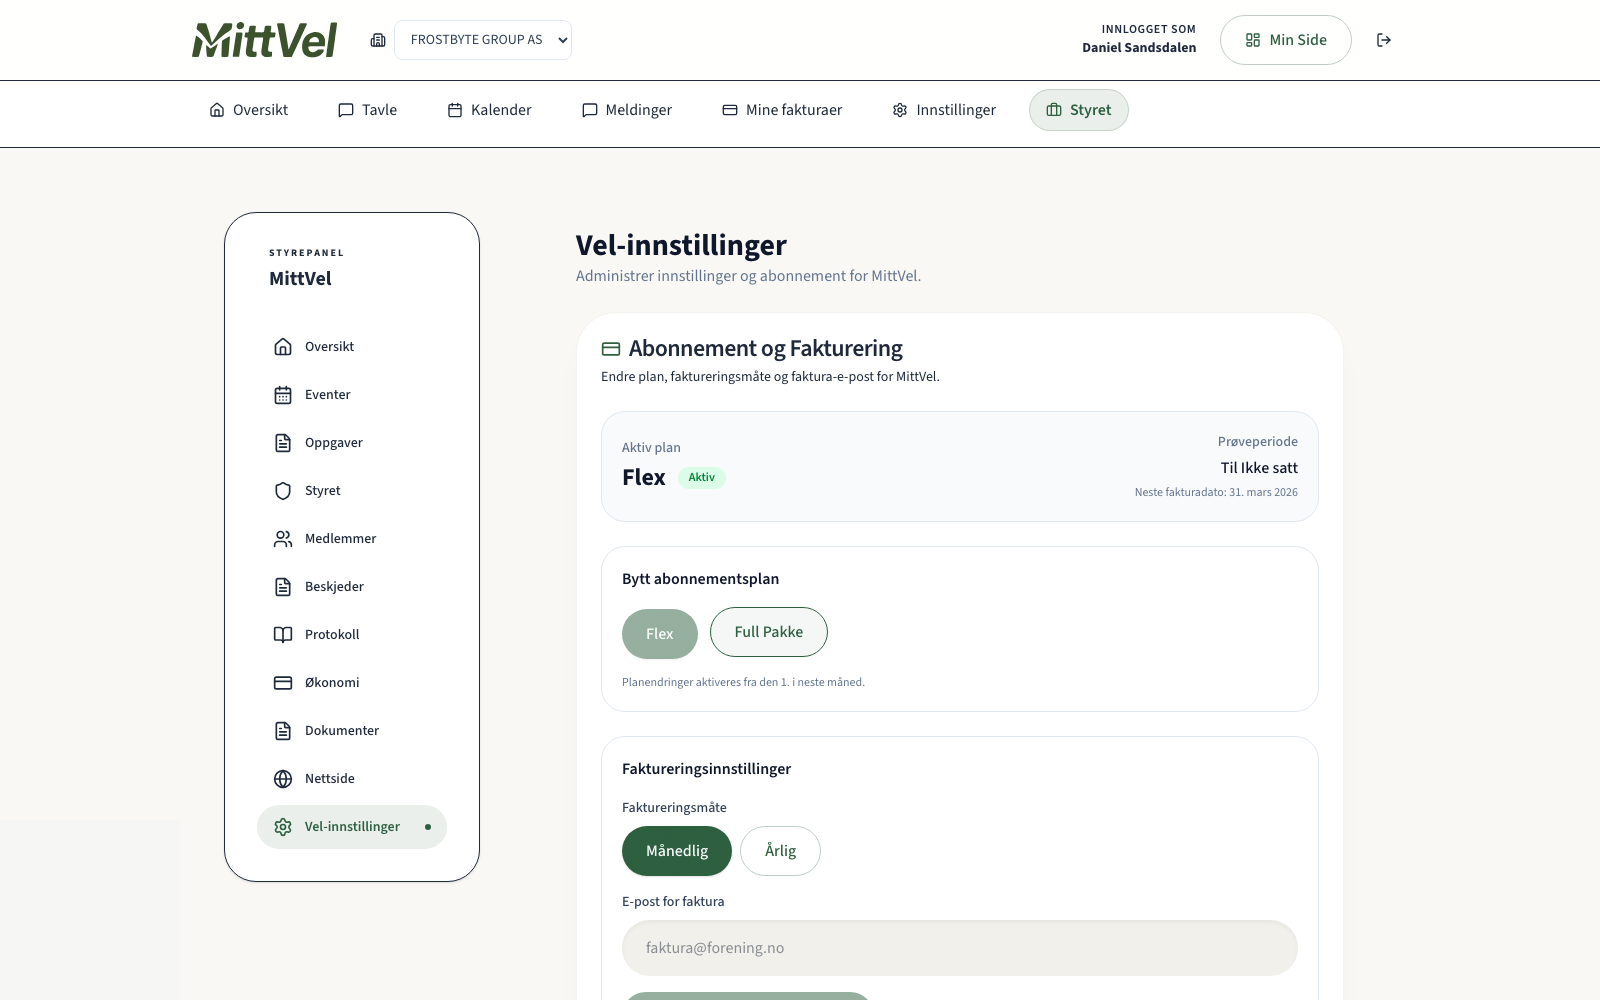Go to Mine fakturaer tab
The height and width of the screenshot is (1000, 1600).
[x=782, y=110]
